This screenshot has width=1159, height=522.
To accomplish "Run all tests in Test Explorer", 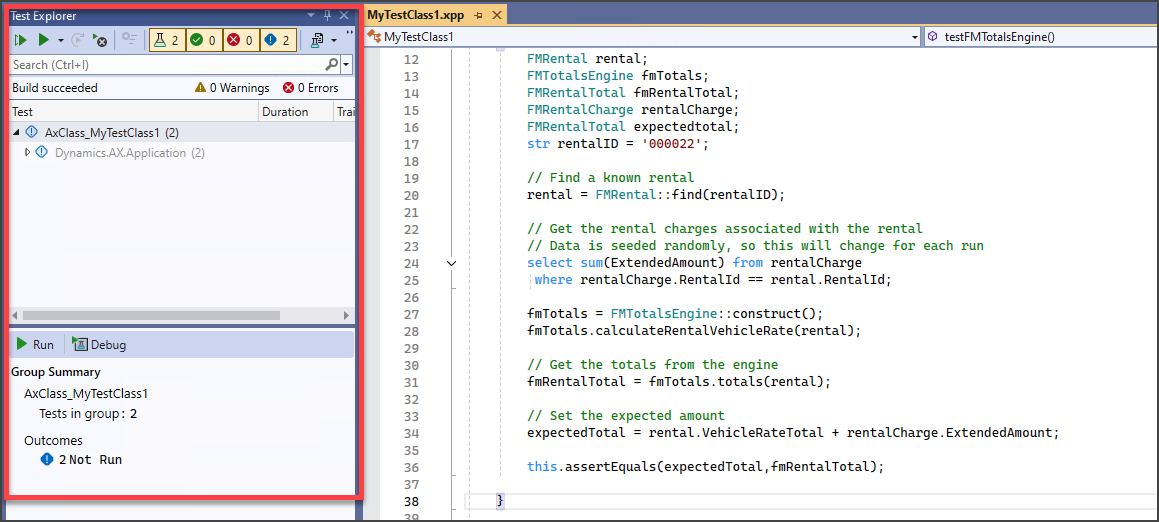I will pos(21,40).
